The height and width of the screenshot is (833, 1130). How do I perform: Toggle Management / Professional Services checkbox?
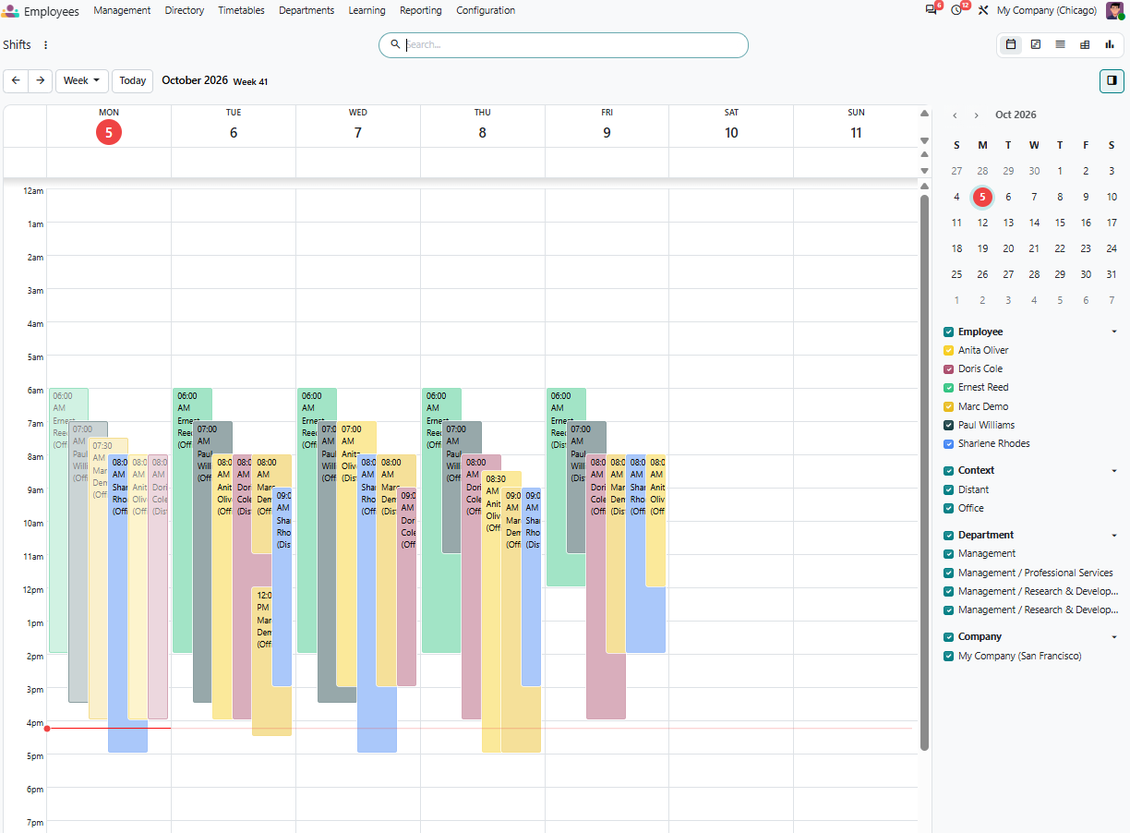(948, 573)
